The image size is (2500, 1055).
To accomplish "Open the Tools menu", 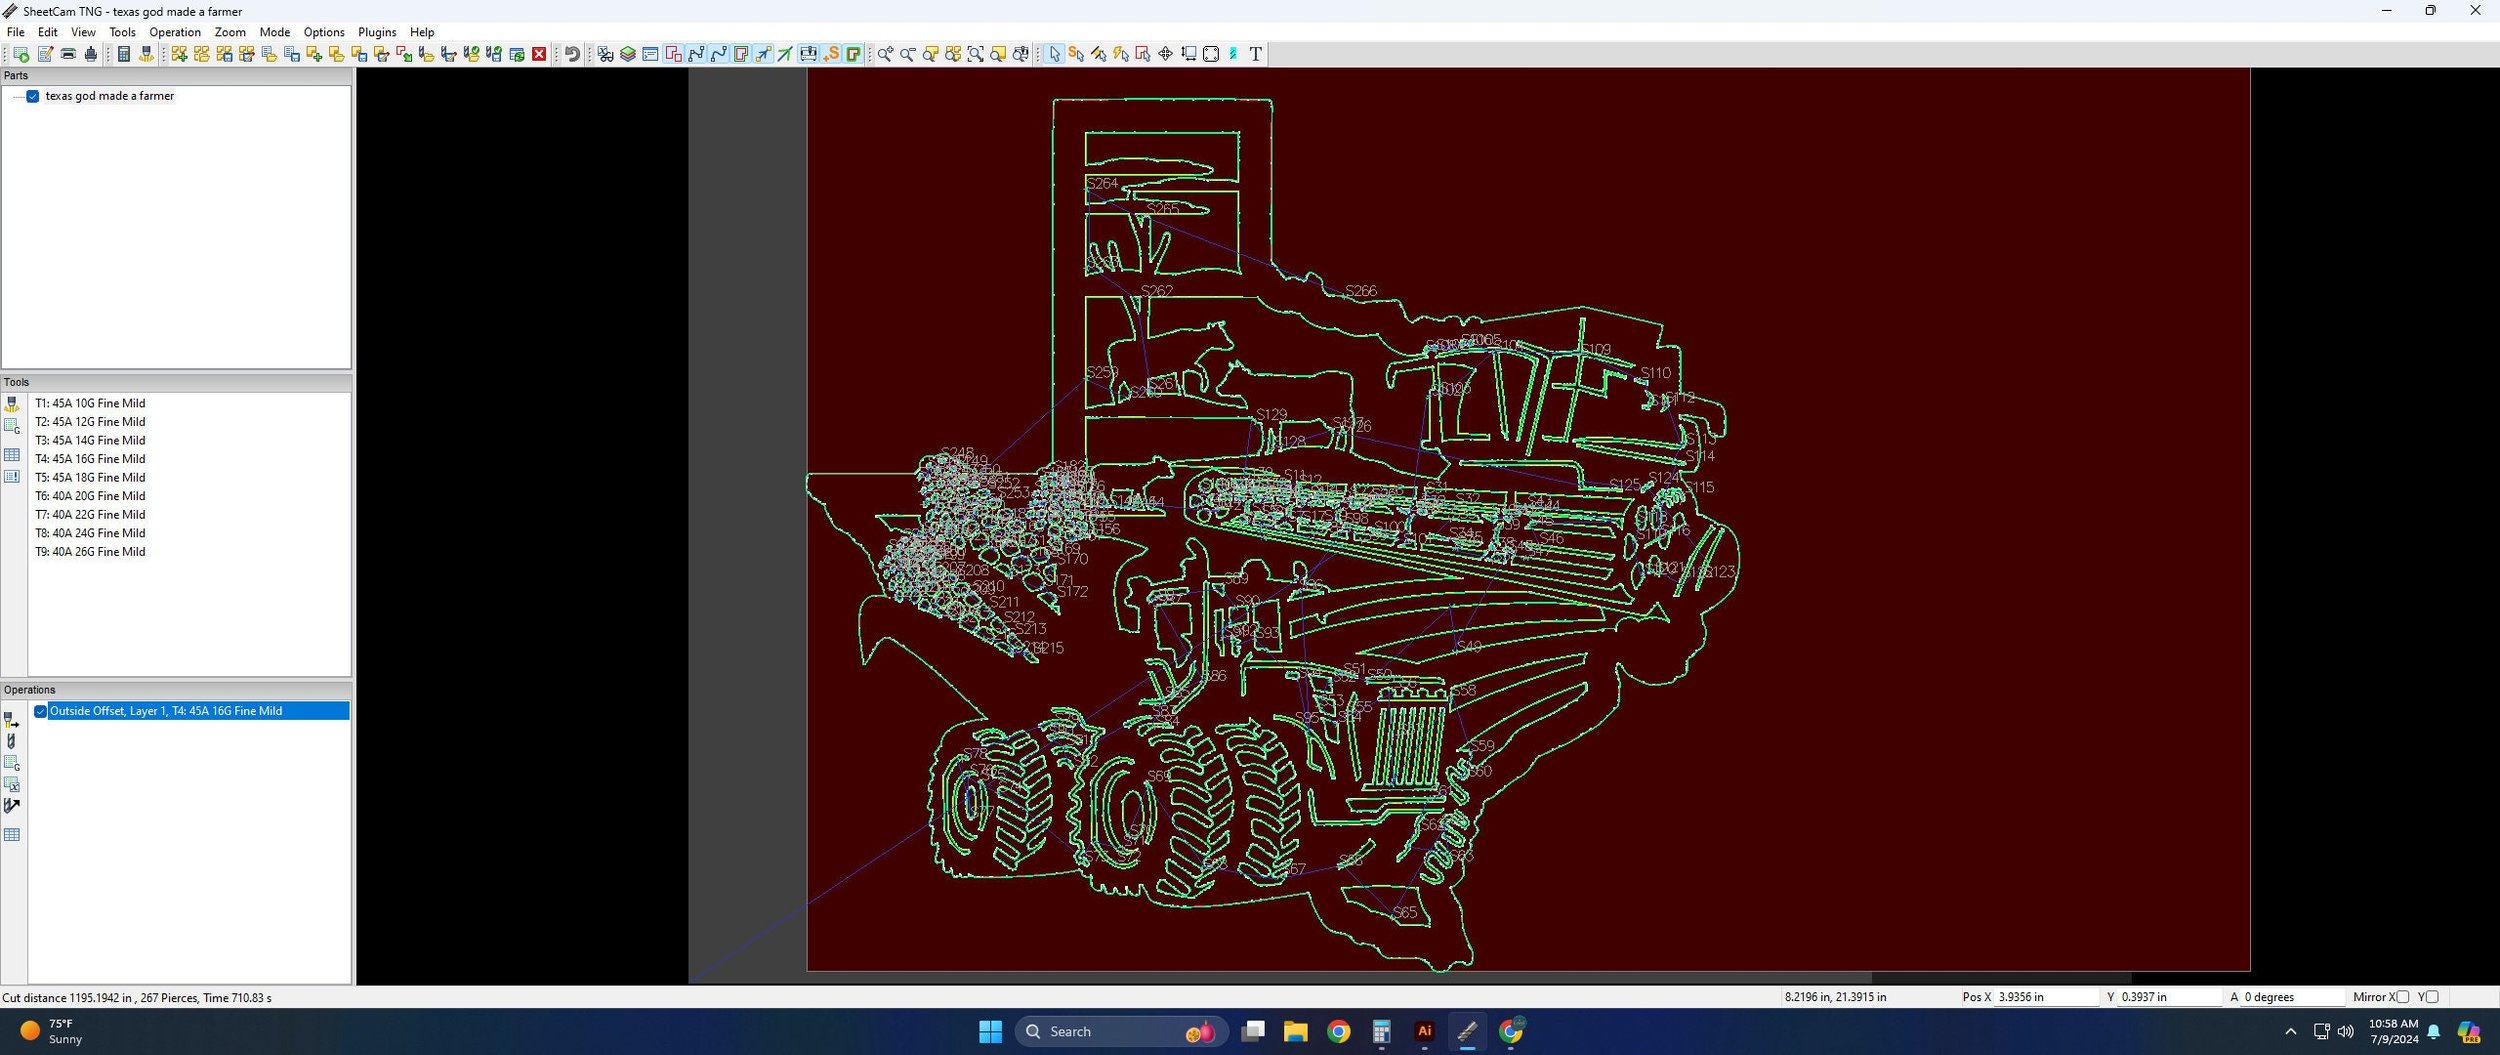I will point(122,32).
